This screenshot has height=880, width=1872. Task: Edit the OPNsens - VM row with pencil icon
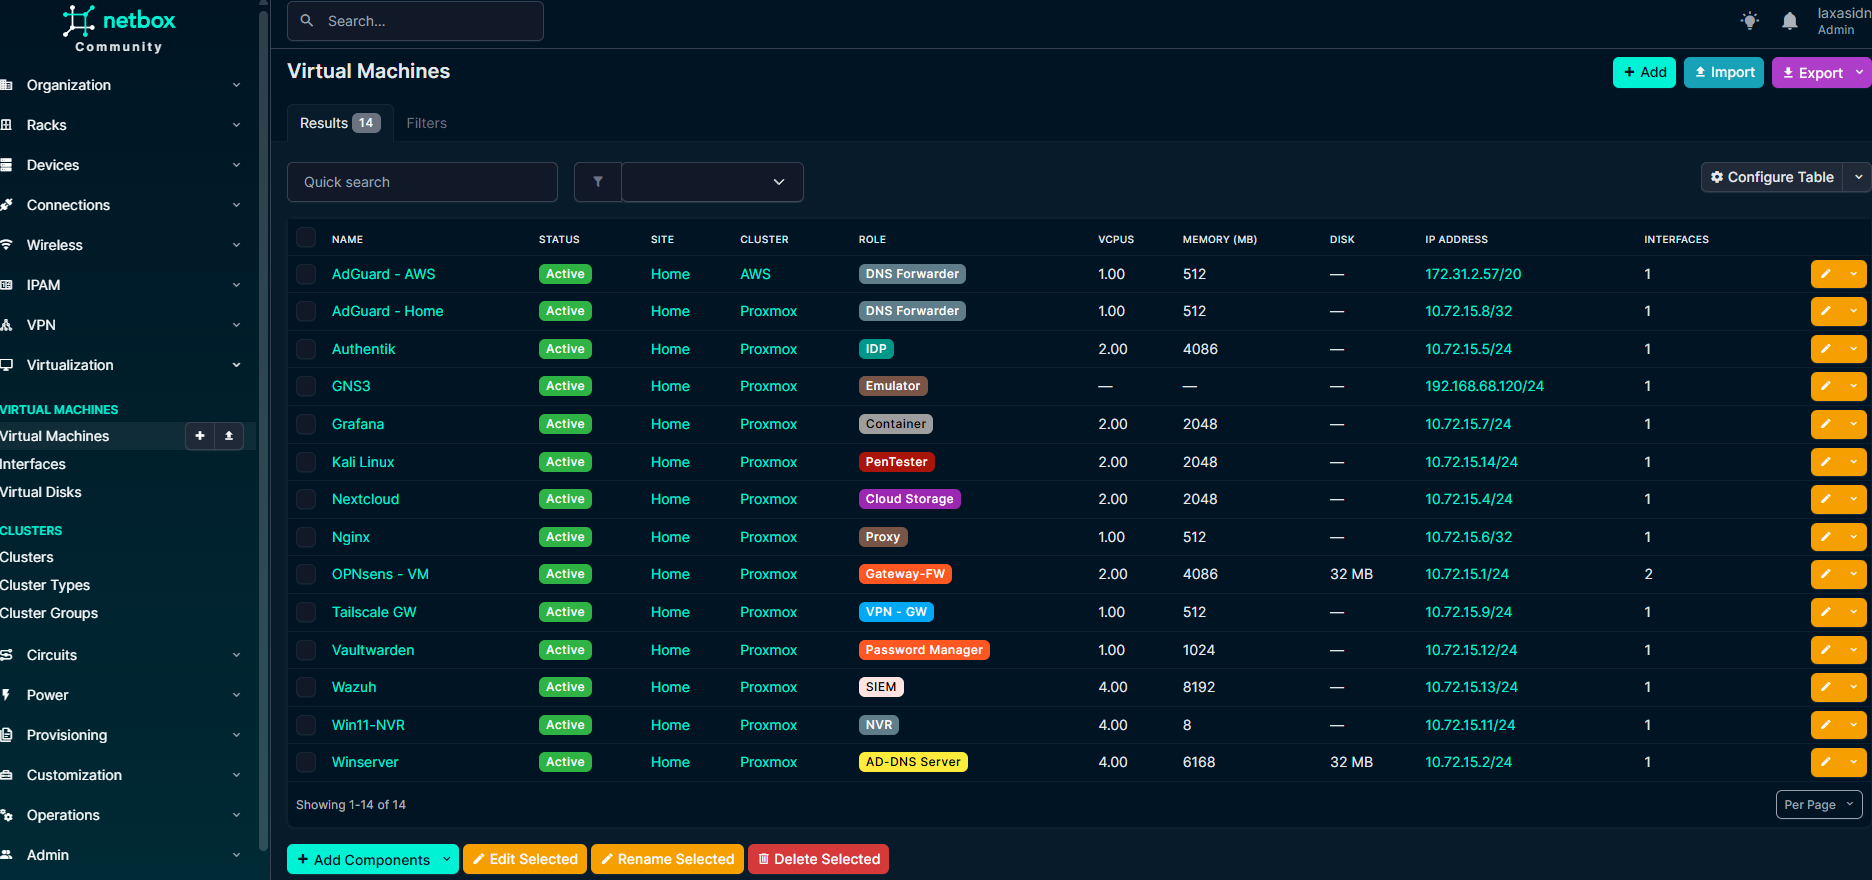pos(1826,574)
